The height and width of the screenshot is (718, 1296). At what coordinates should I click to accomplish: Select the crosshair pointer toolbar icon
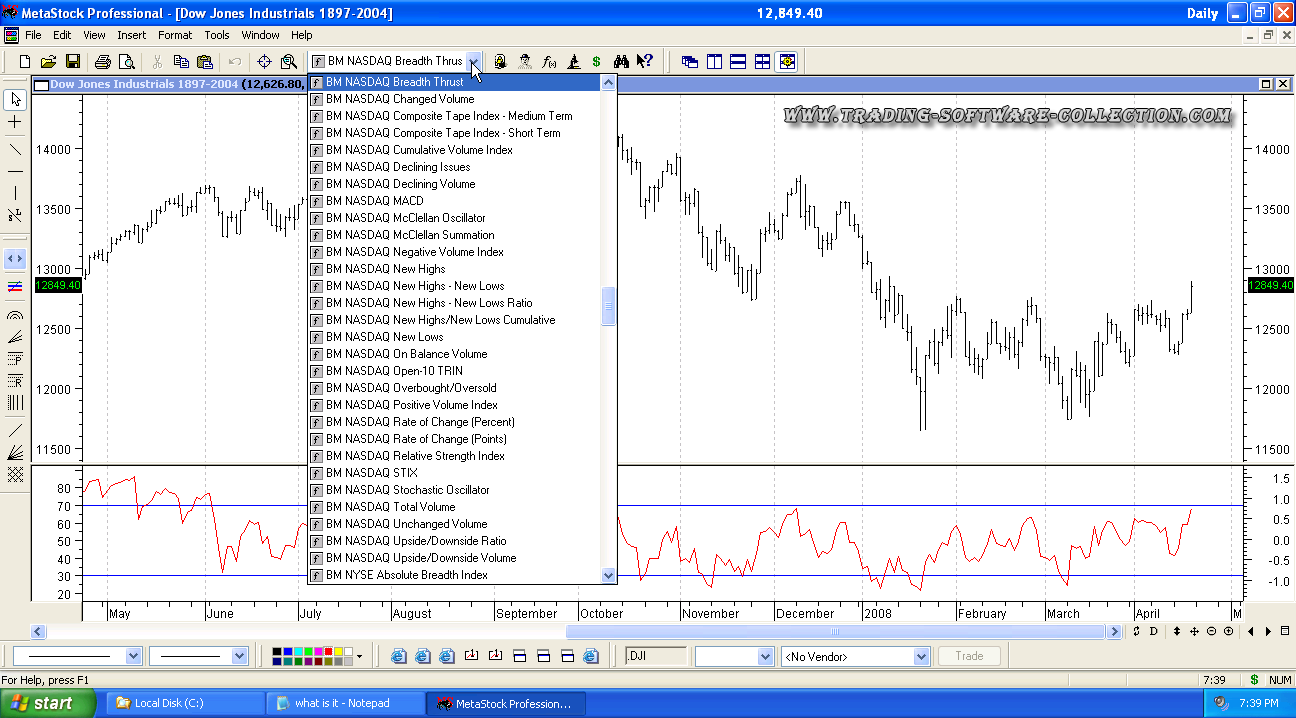264,62
